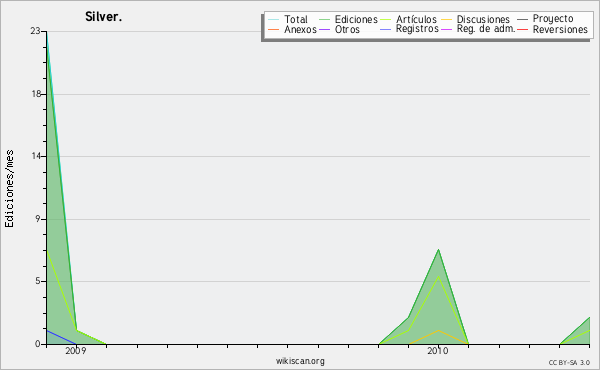The height and width of the screenshot is (370, 600).
Task: Select the 'Artículos' legend entry
Action: (x=416, y=19)
